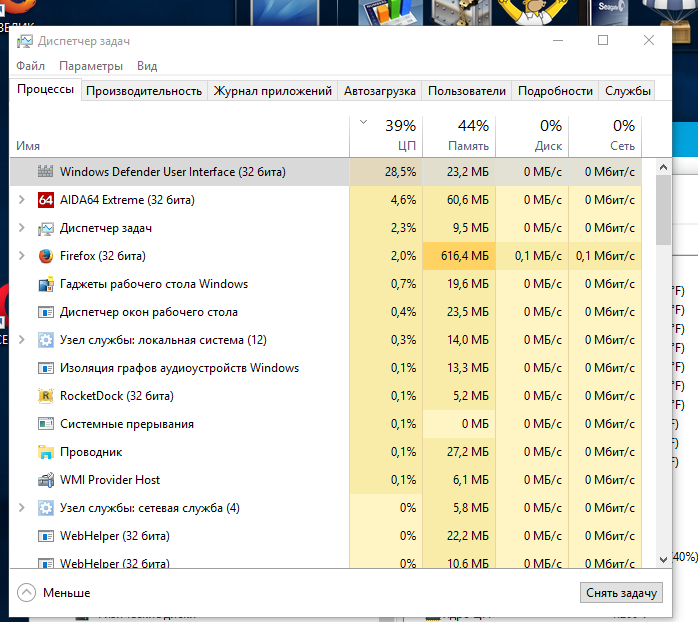Open the Параметры menu
The image size is (698, 622).
click(91, 66)
